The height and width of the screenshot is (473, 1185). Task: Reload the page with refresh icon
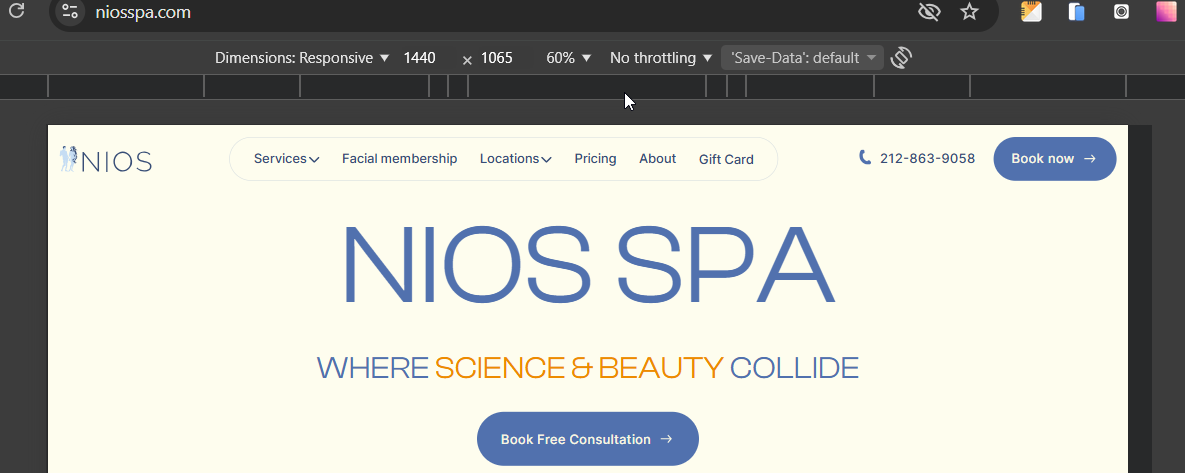click(16, 11)
